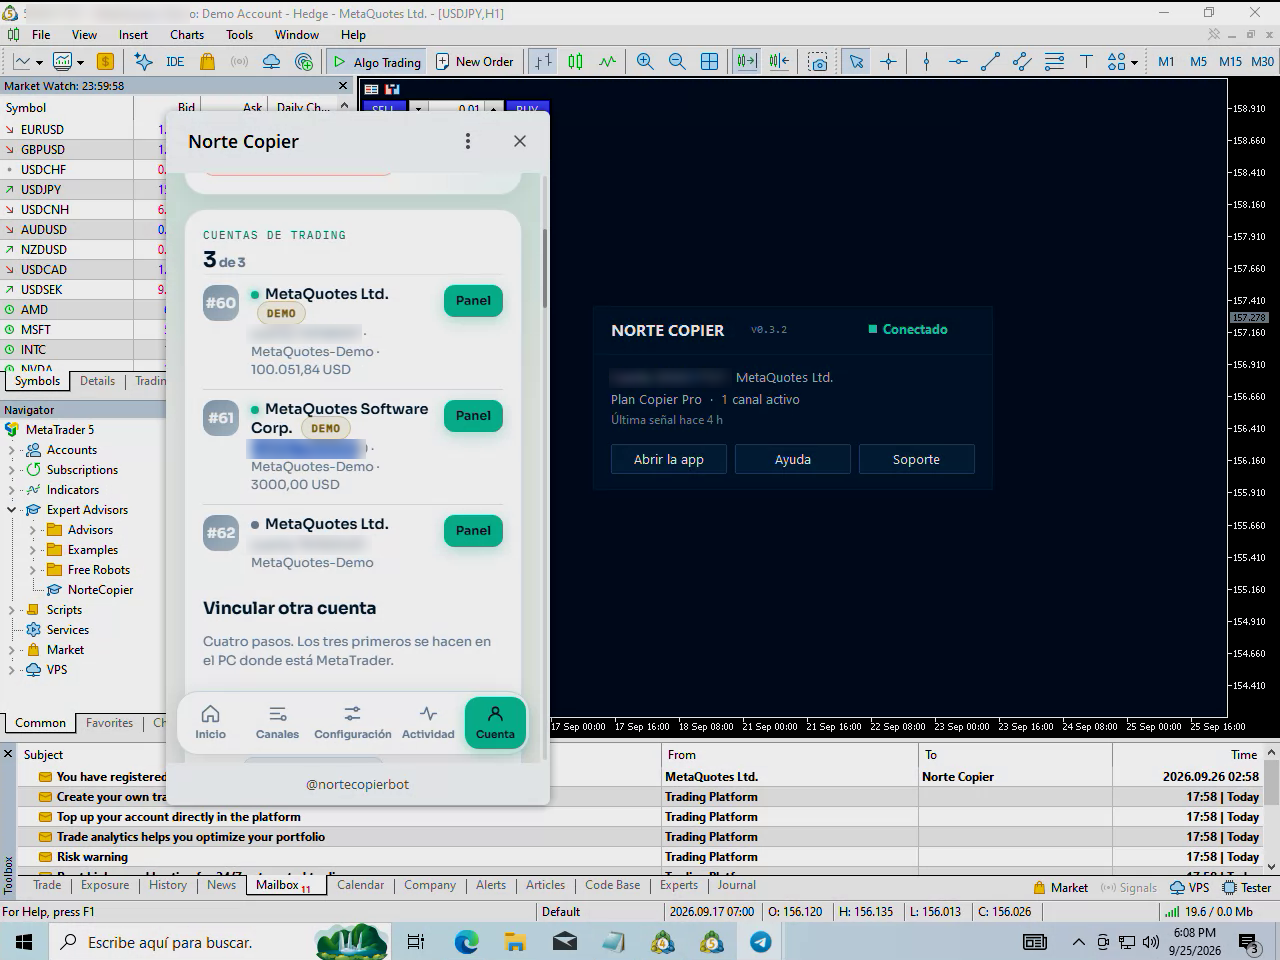Switch chart to bar chart mode

[543, 61]
